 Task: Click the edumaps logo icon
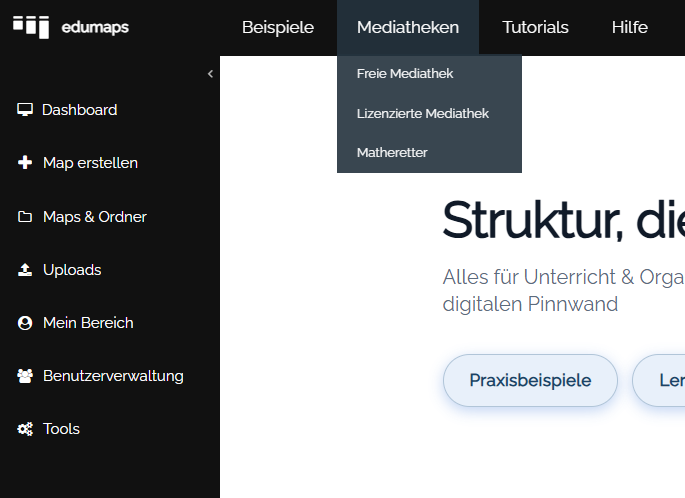[x=31, y=27]
